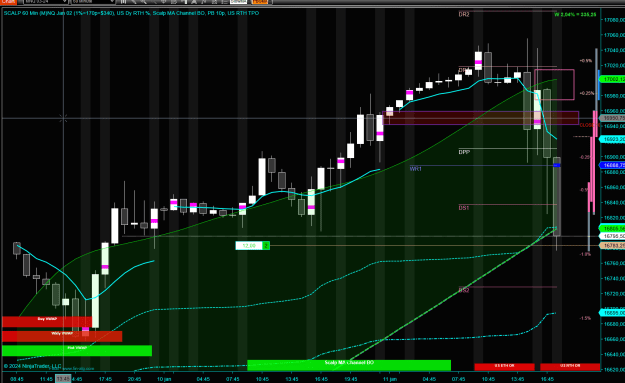Click the green 2 quantity box on order marker

[266, 246]
